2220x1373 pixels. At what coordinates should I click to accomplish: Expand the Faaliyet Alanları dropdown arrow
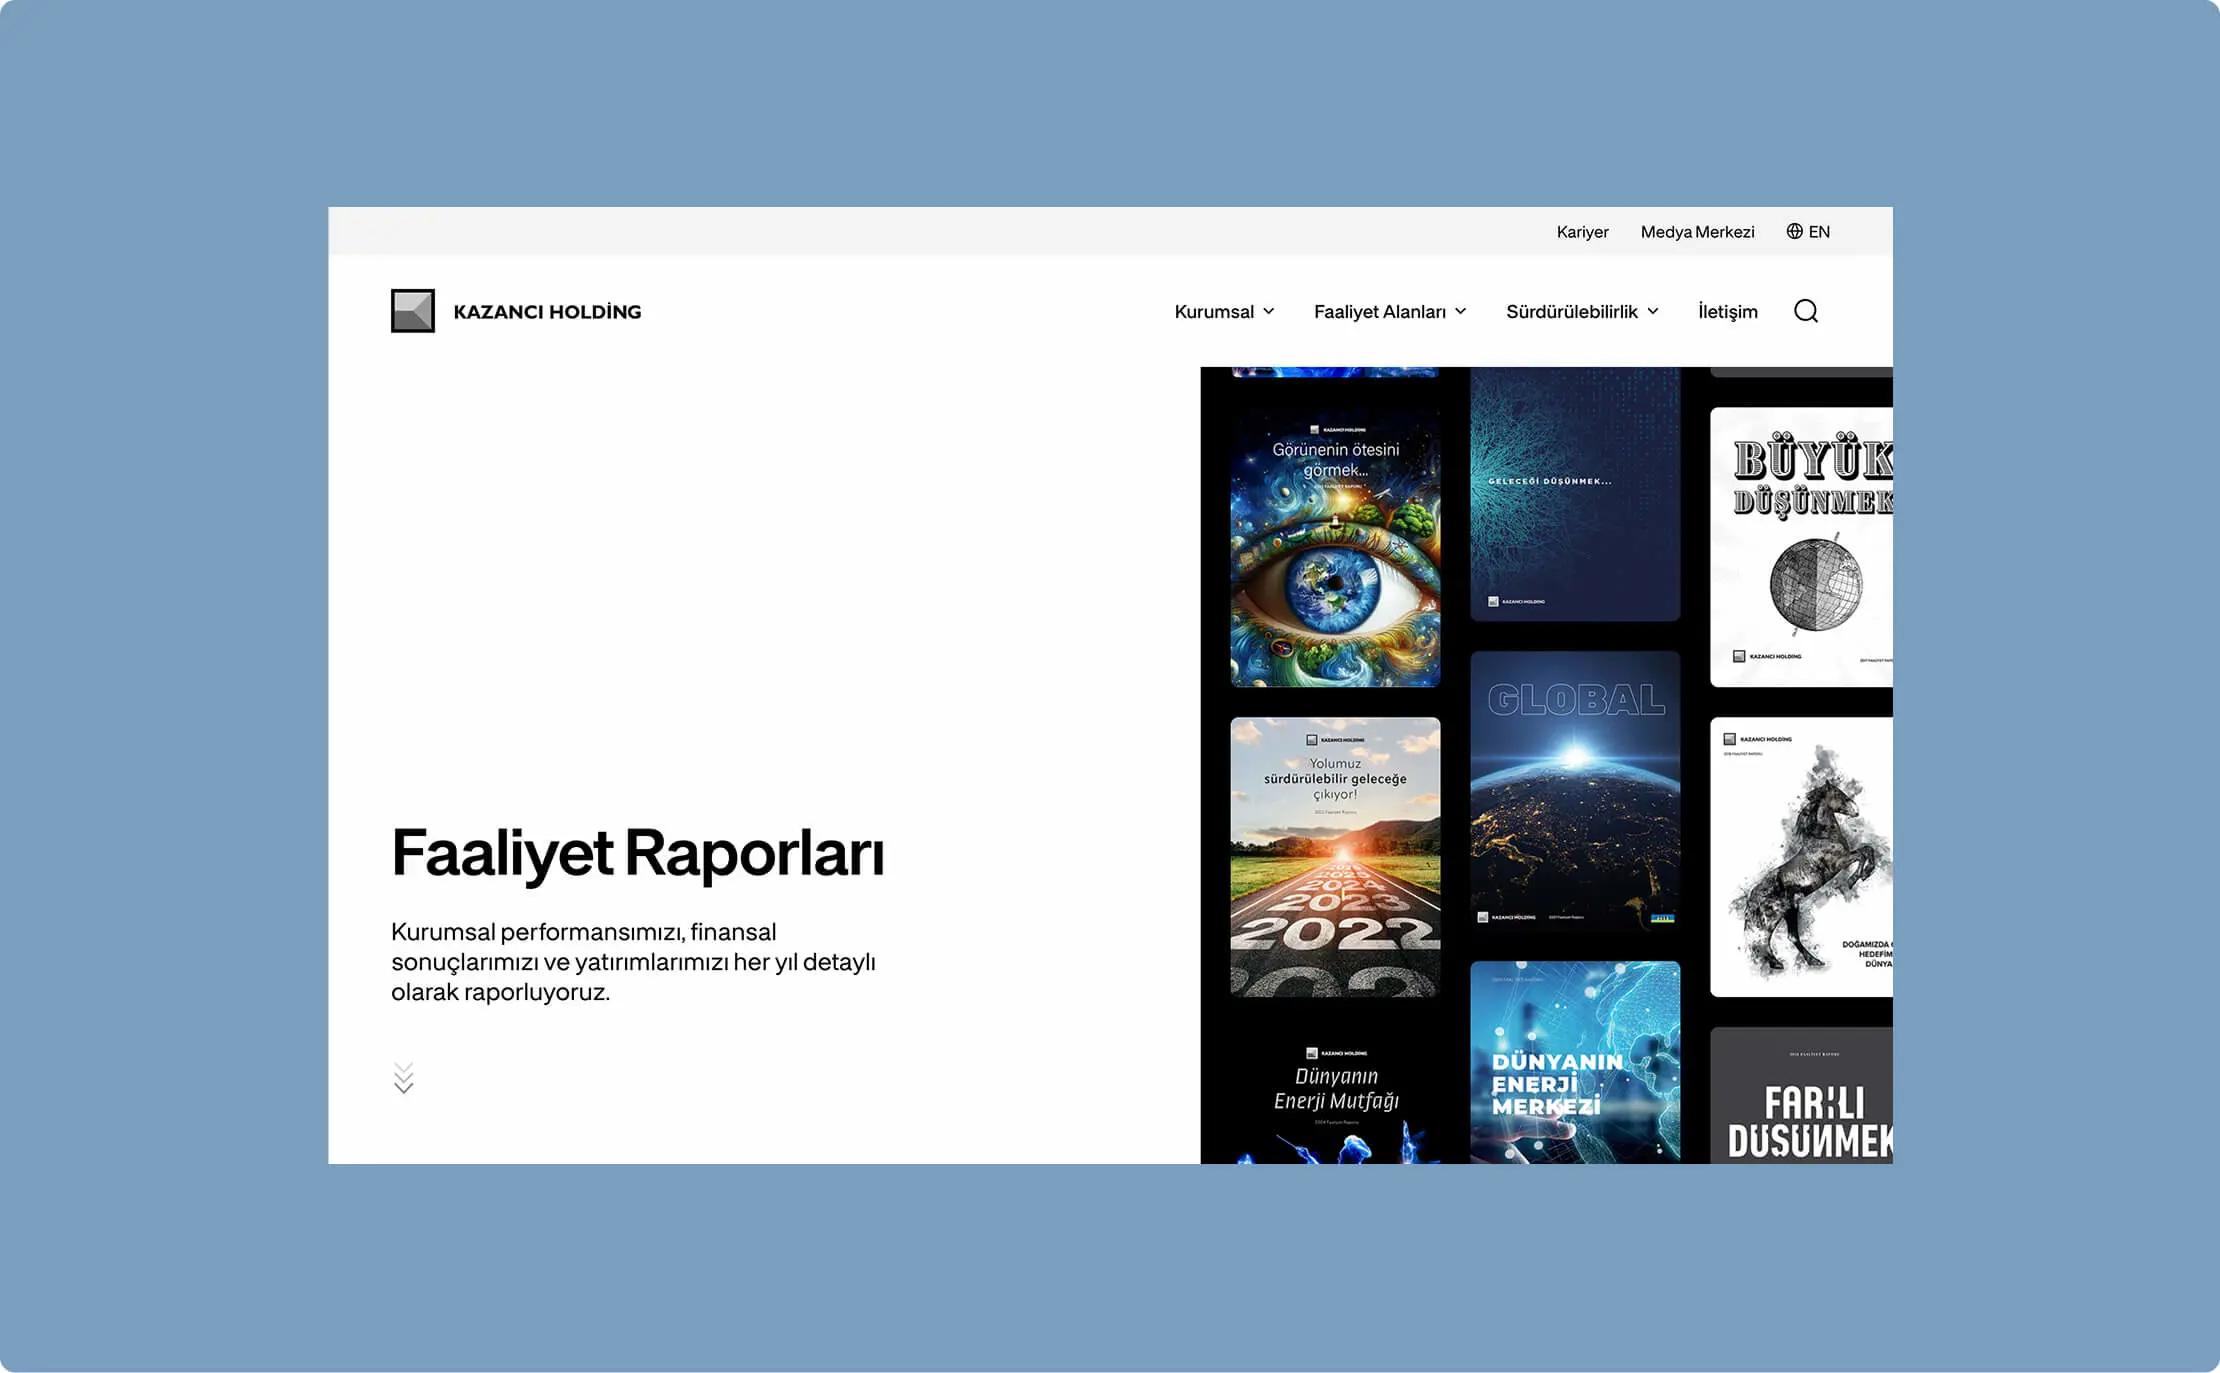tap(1461, 311)
